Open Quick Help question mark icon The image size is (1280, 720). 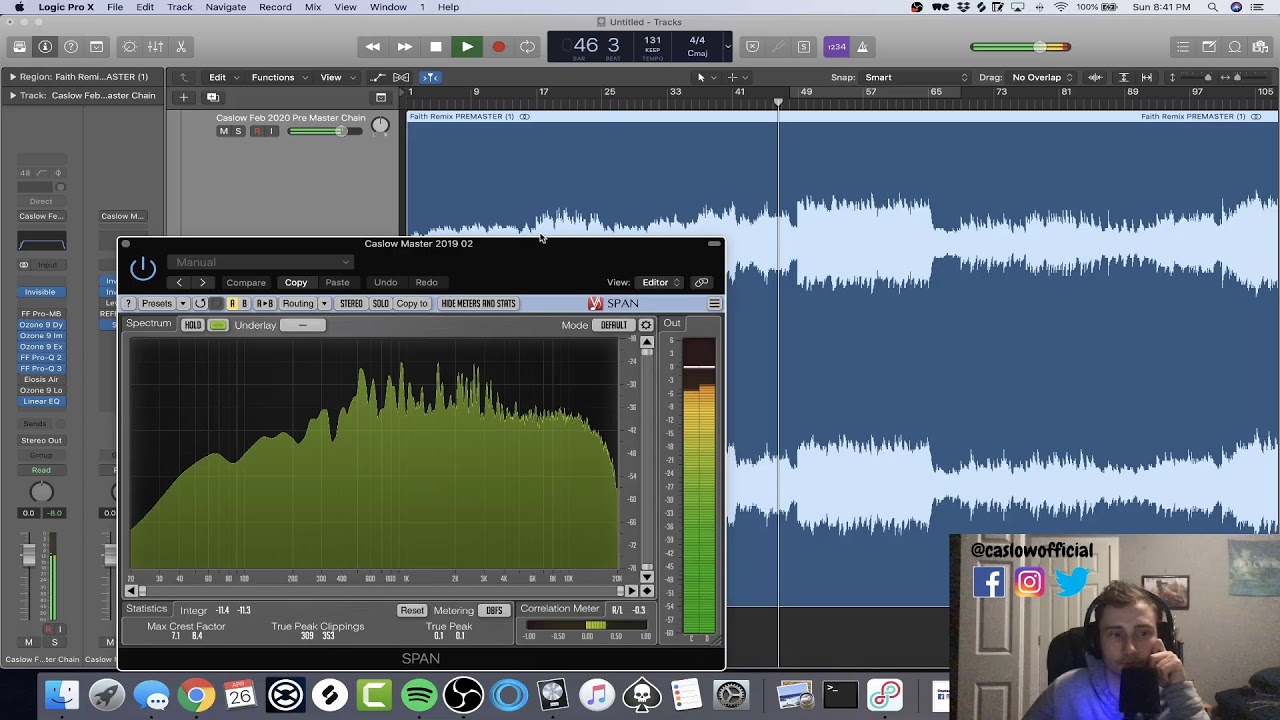pos(71,46)
